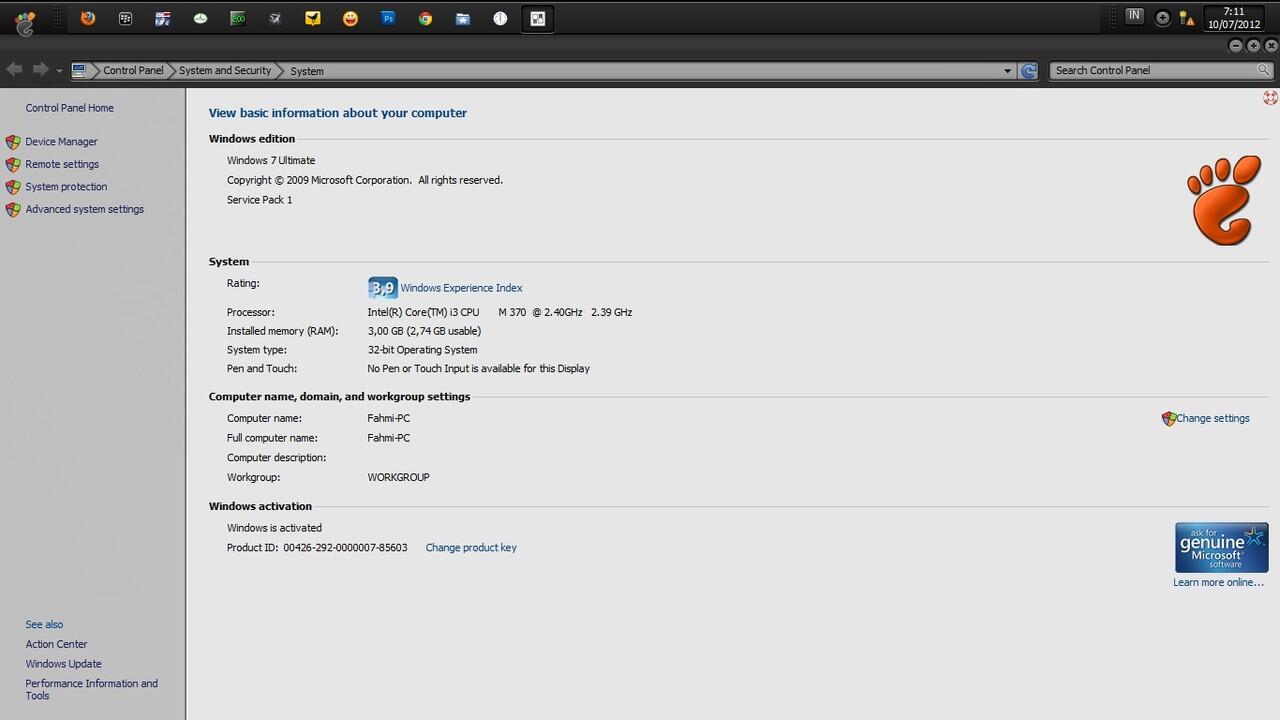Open Remote settings
1280x720 pixels.
(62, 164)
